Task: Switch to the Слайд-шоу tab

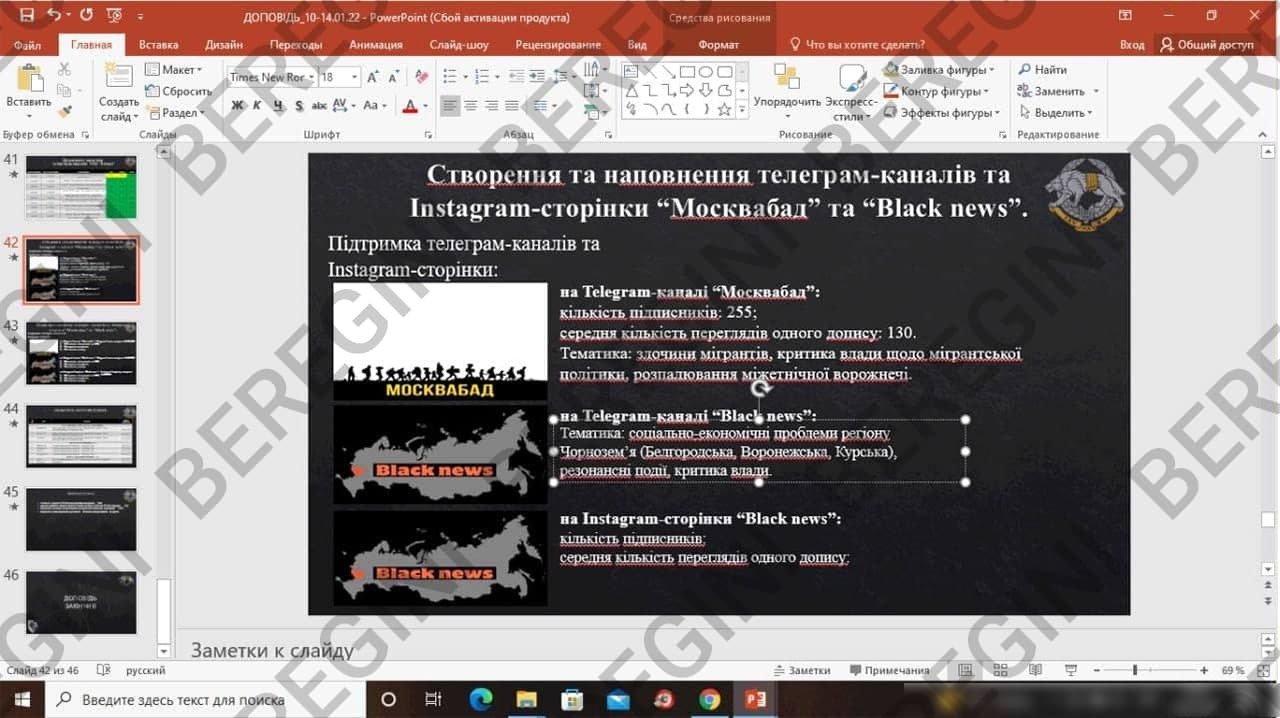Action: click(459, 45)
